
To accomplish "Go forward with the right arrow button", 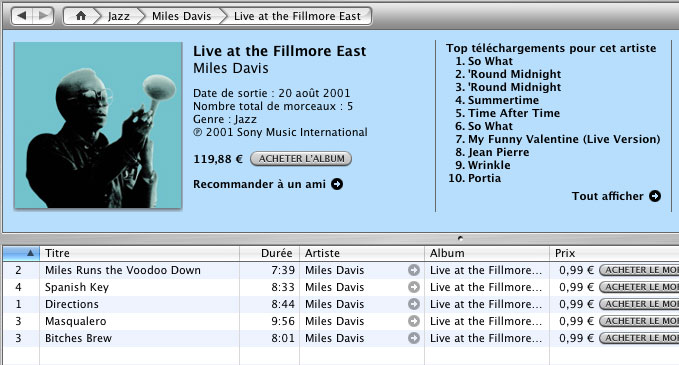I will coord(43,16).
